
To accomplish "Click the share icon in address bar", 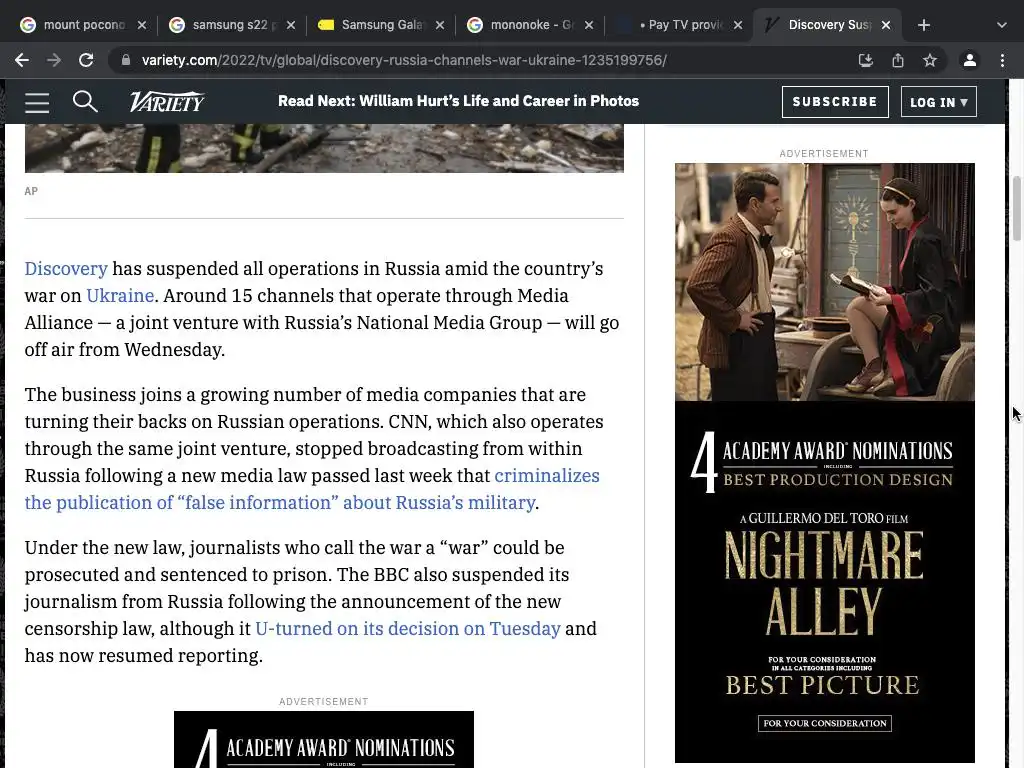I will pos(898,60).
